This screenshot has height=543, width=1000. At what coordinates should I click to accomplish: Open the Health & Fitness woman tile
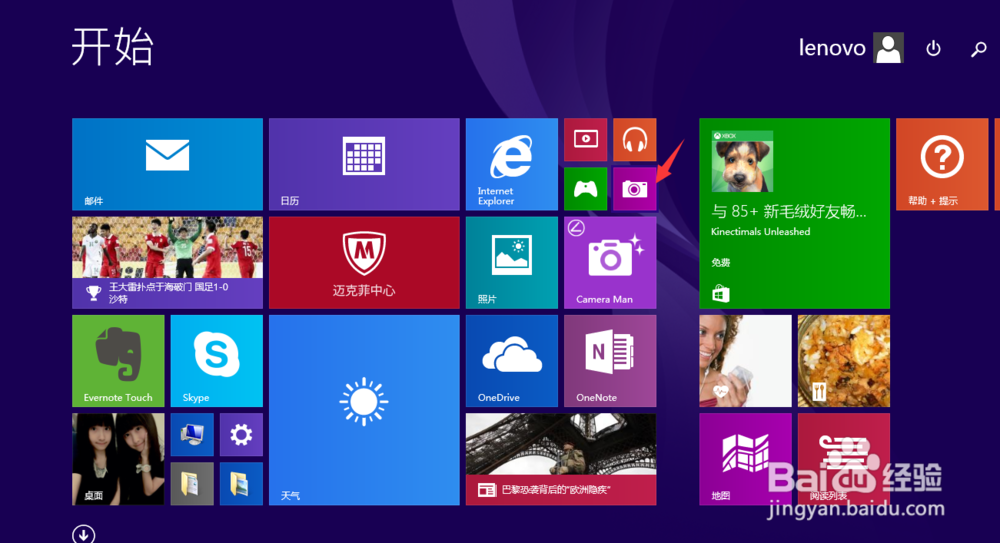pos(745,361)
